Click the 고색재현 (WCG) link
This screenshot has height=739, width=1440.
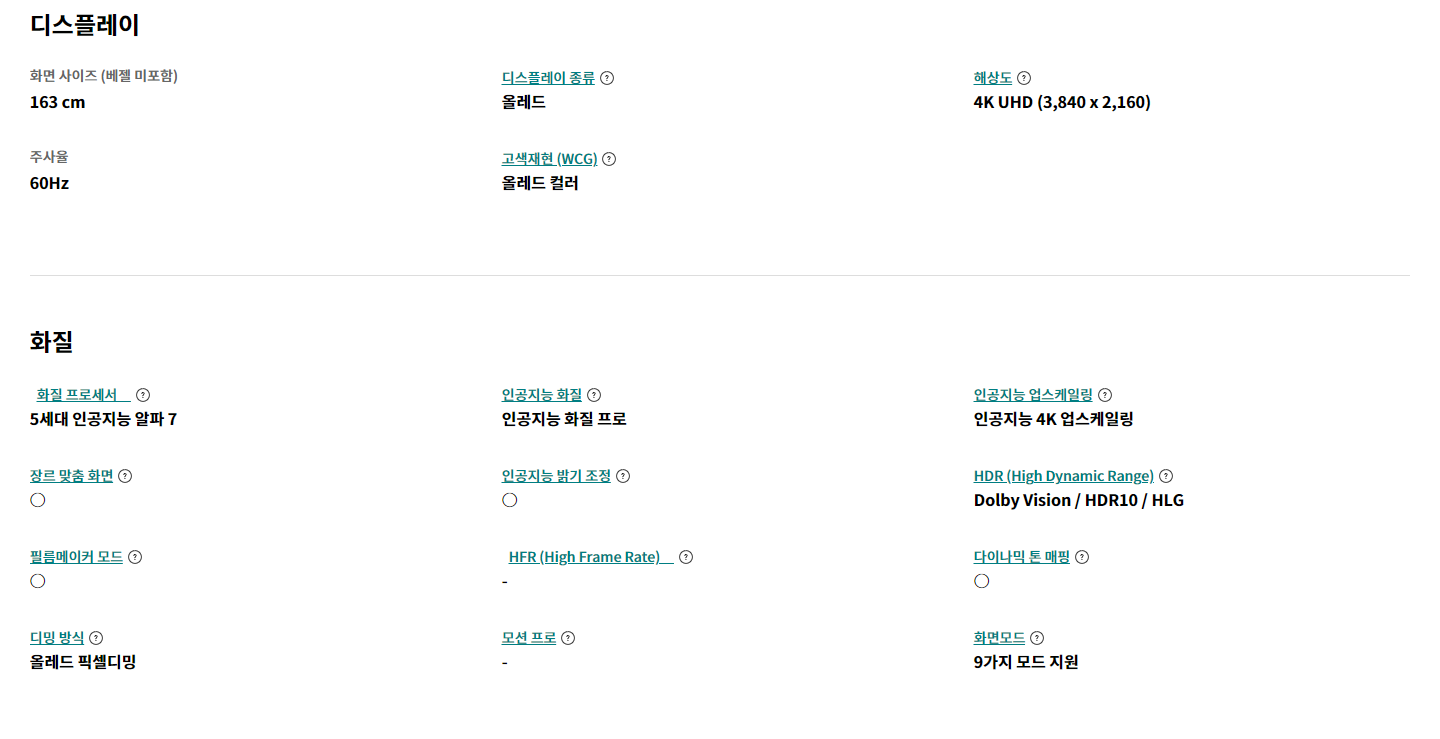click(549, 159)
